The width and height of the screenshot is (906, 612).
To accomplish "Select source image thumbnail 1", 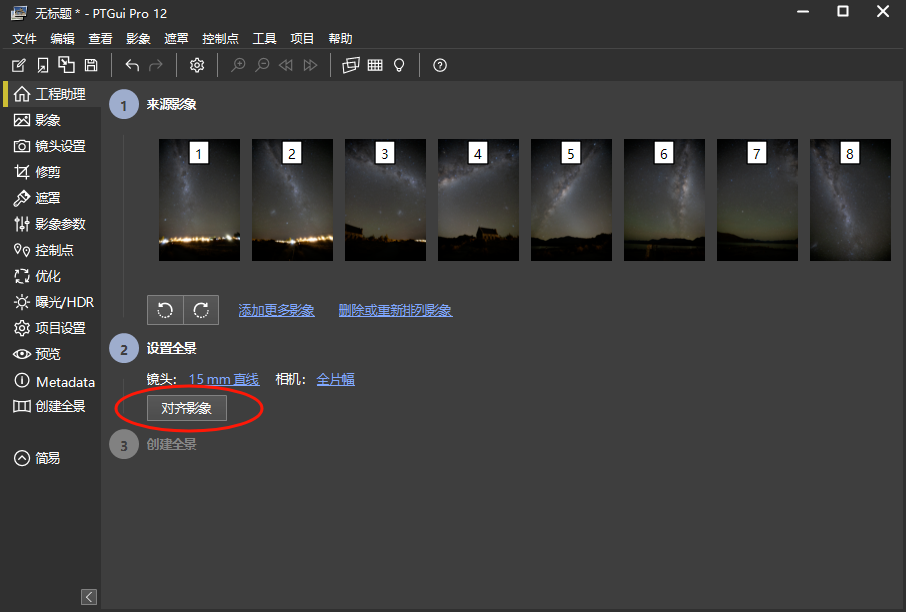I will [199, 200].
